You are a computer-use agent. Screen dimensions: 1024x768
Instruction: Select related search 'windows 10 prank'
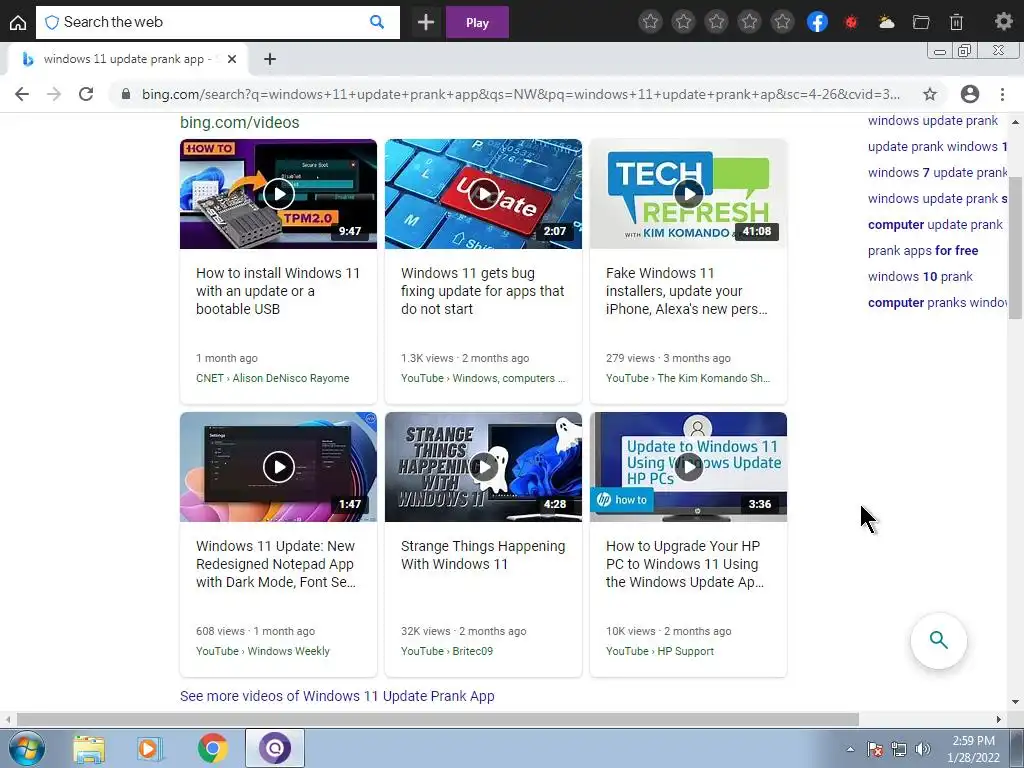point(920,277)
